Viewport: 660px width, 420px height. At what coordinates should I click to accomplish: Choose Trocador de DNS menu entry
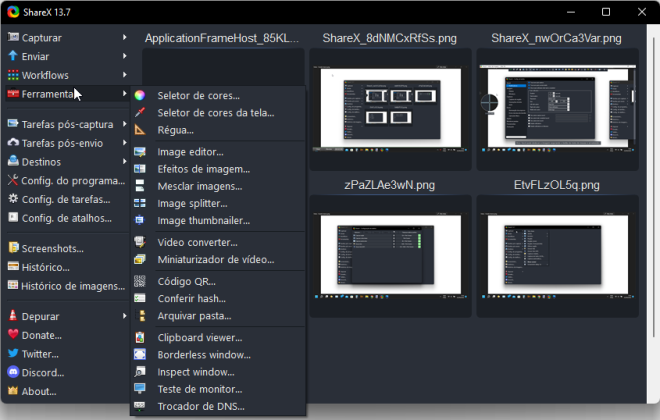[x=218, y=406]
